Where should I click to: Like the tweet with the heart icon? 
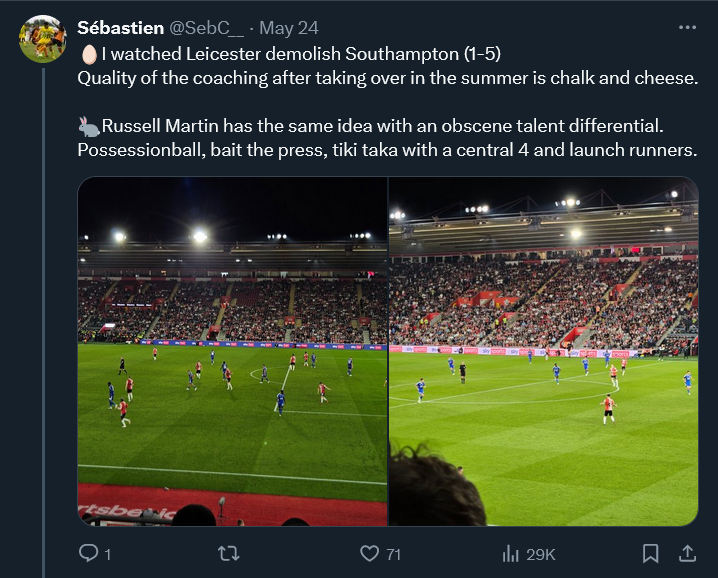coord(369,553)
